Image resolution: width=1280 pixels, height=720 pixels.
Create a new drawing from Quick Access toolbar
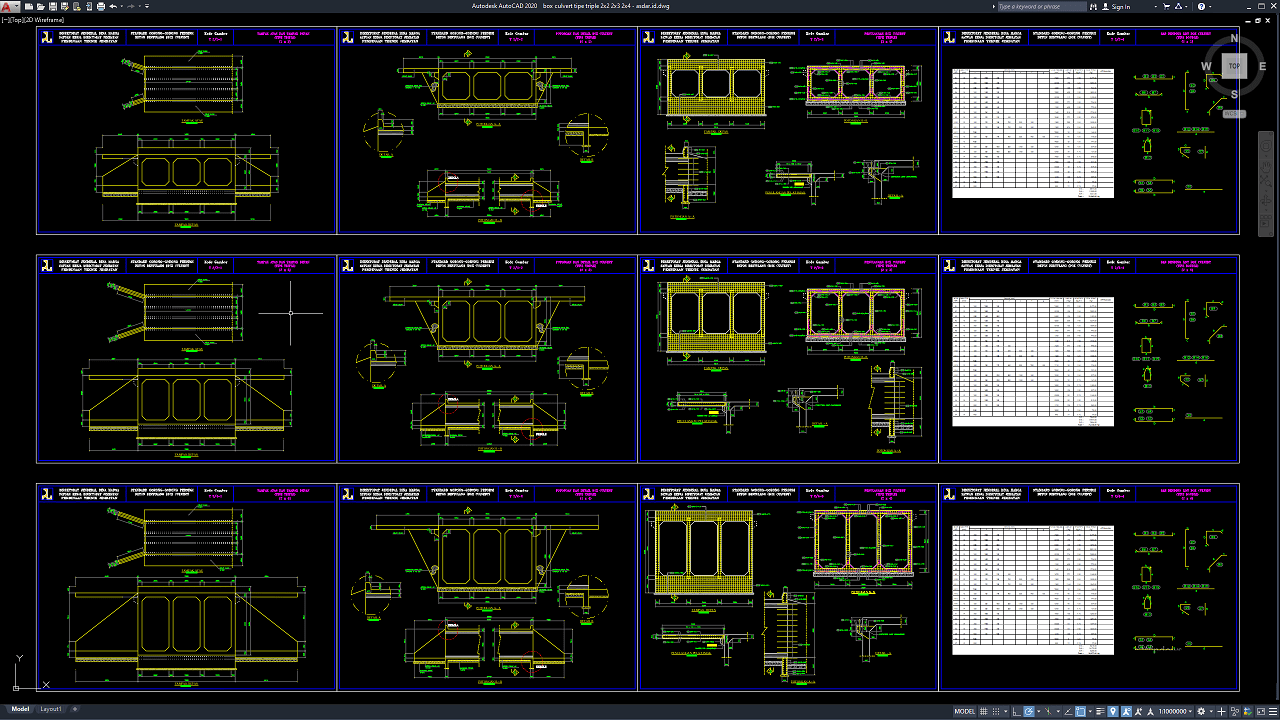tap(29, 6)
